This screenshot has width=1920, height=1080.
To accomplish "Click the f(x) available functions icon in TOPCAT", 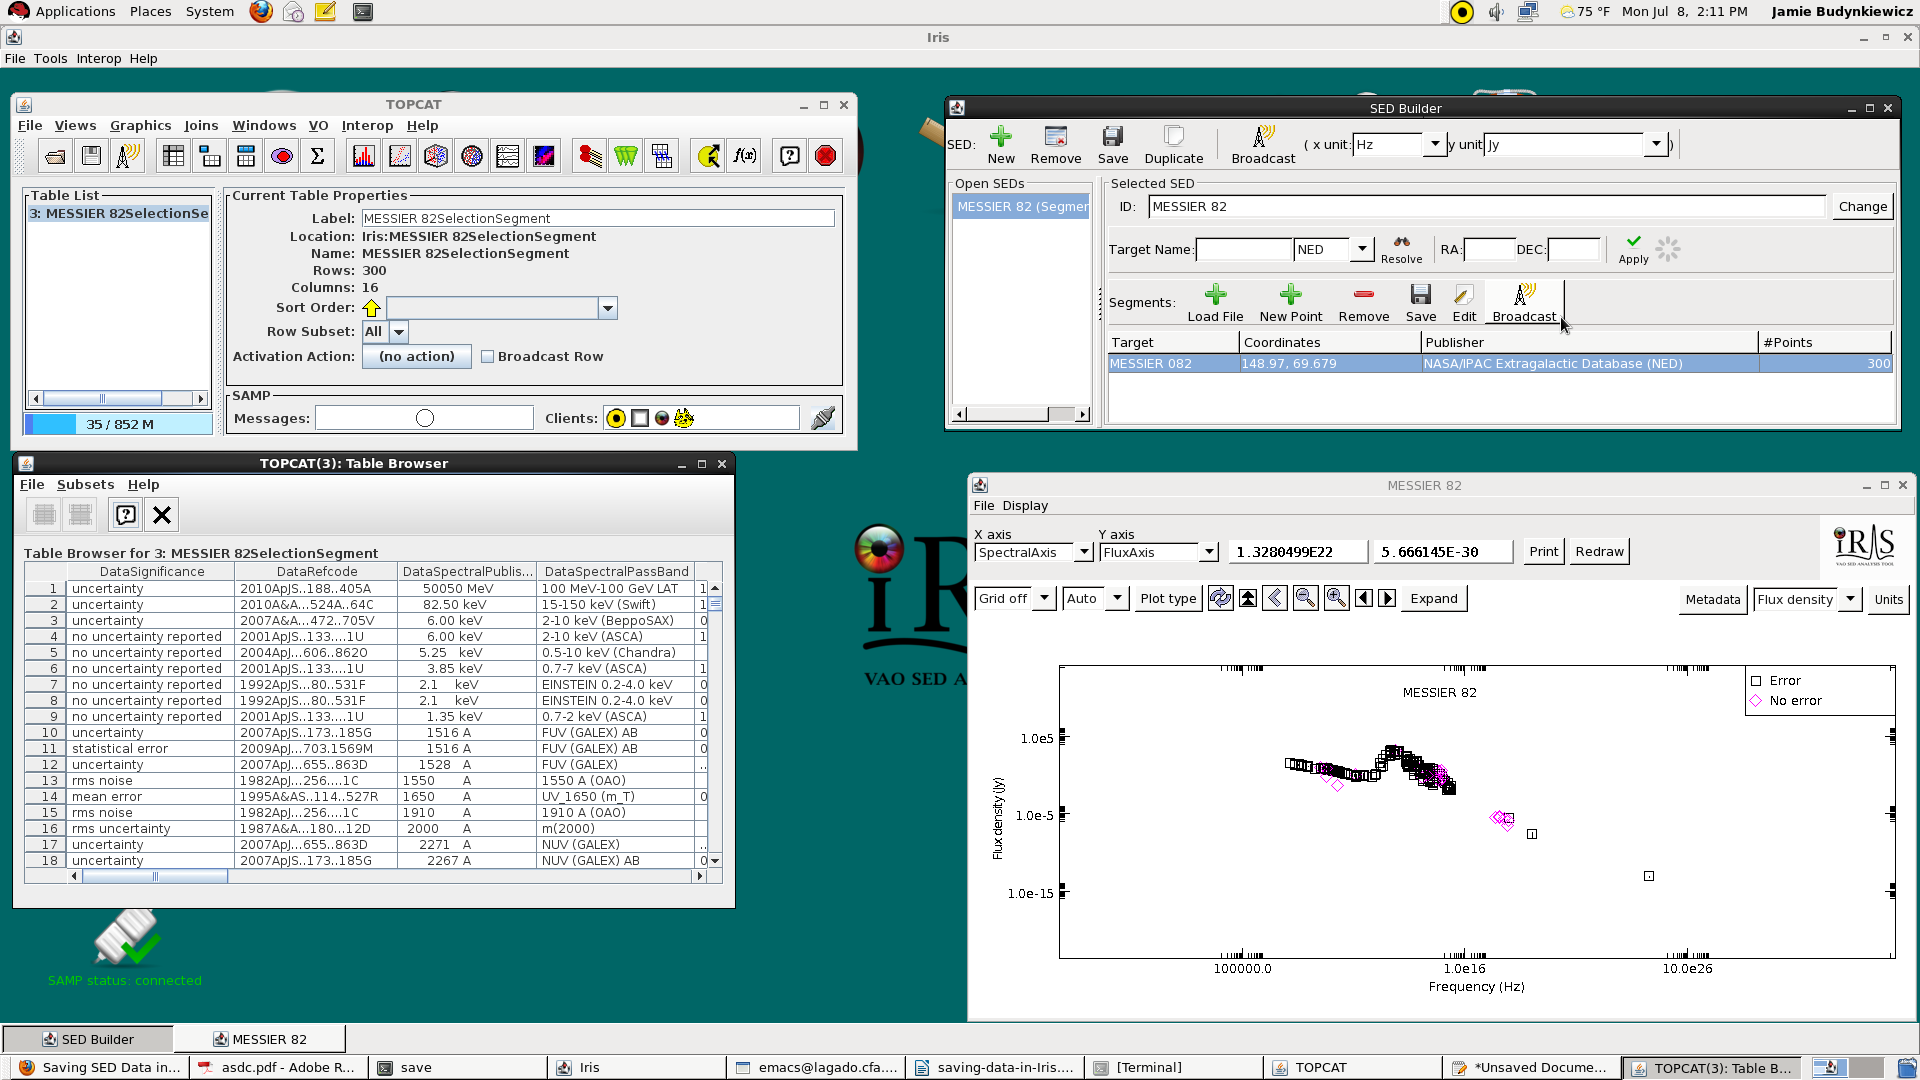I will click(744, 156).
